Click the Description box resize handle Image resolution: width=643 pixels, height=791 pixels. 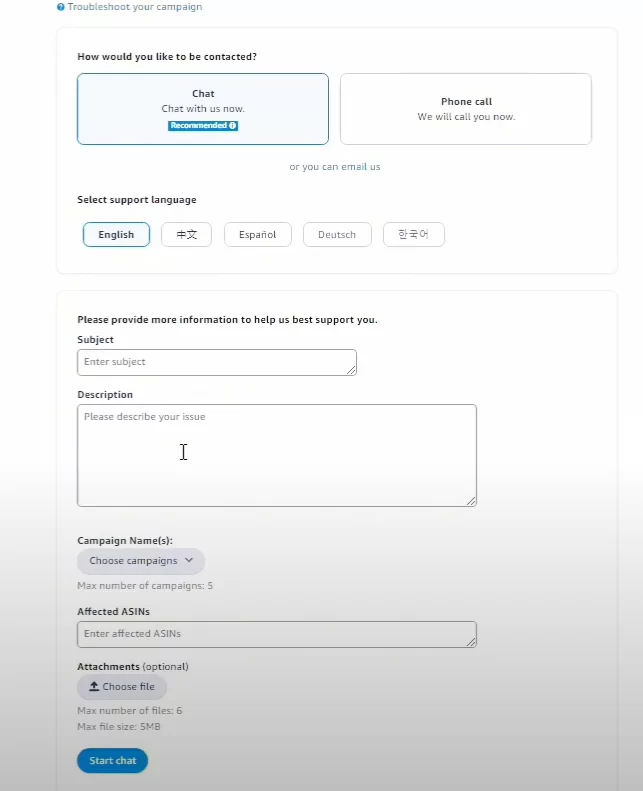pos(471,500)
